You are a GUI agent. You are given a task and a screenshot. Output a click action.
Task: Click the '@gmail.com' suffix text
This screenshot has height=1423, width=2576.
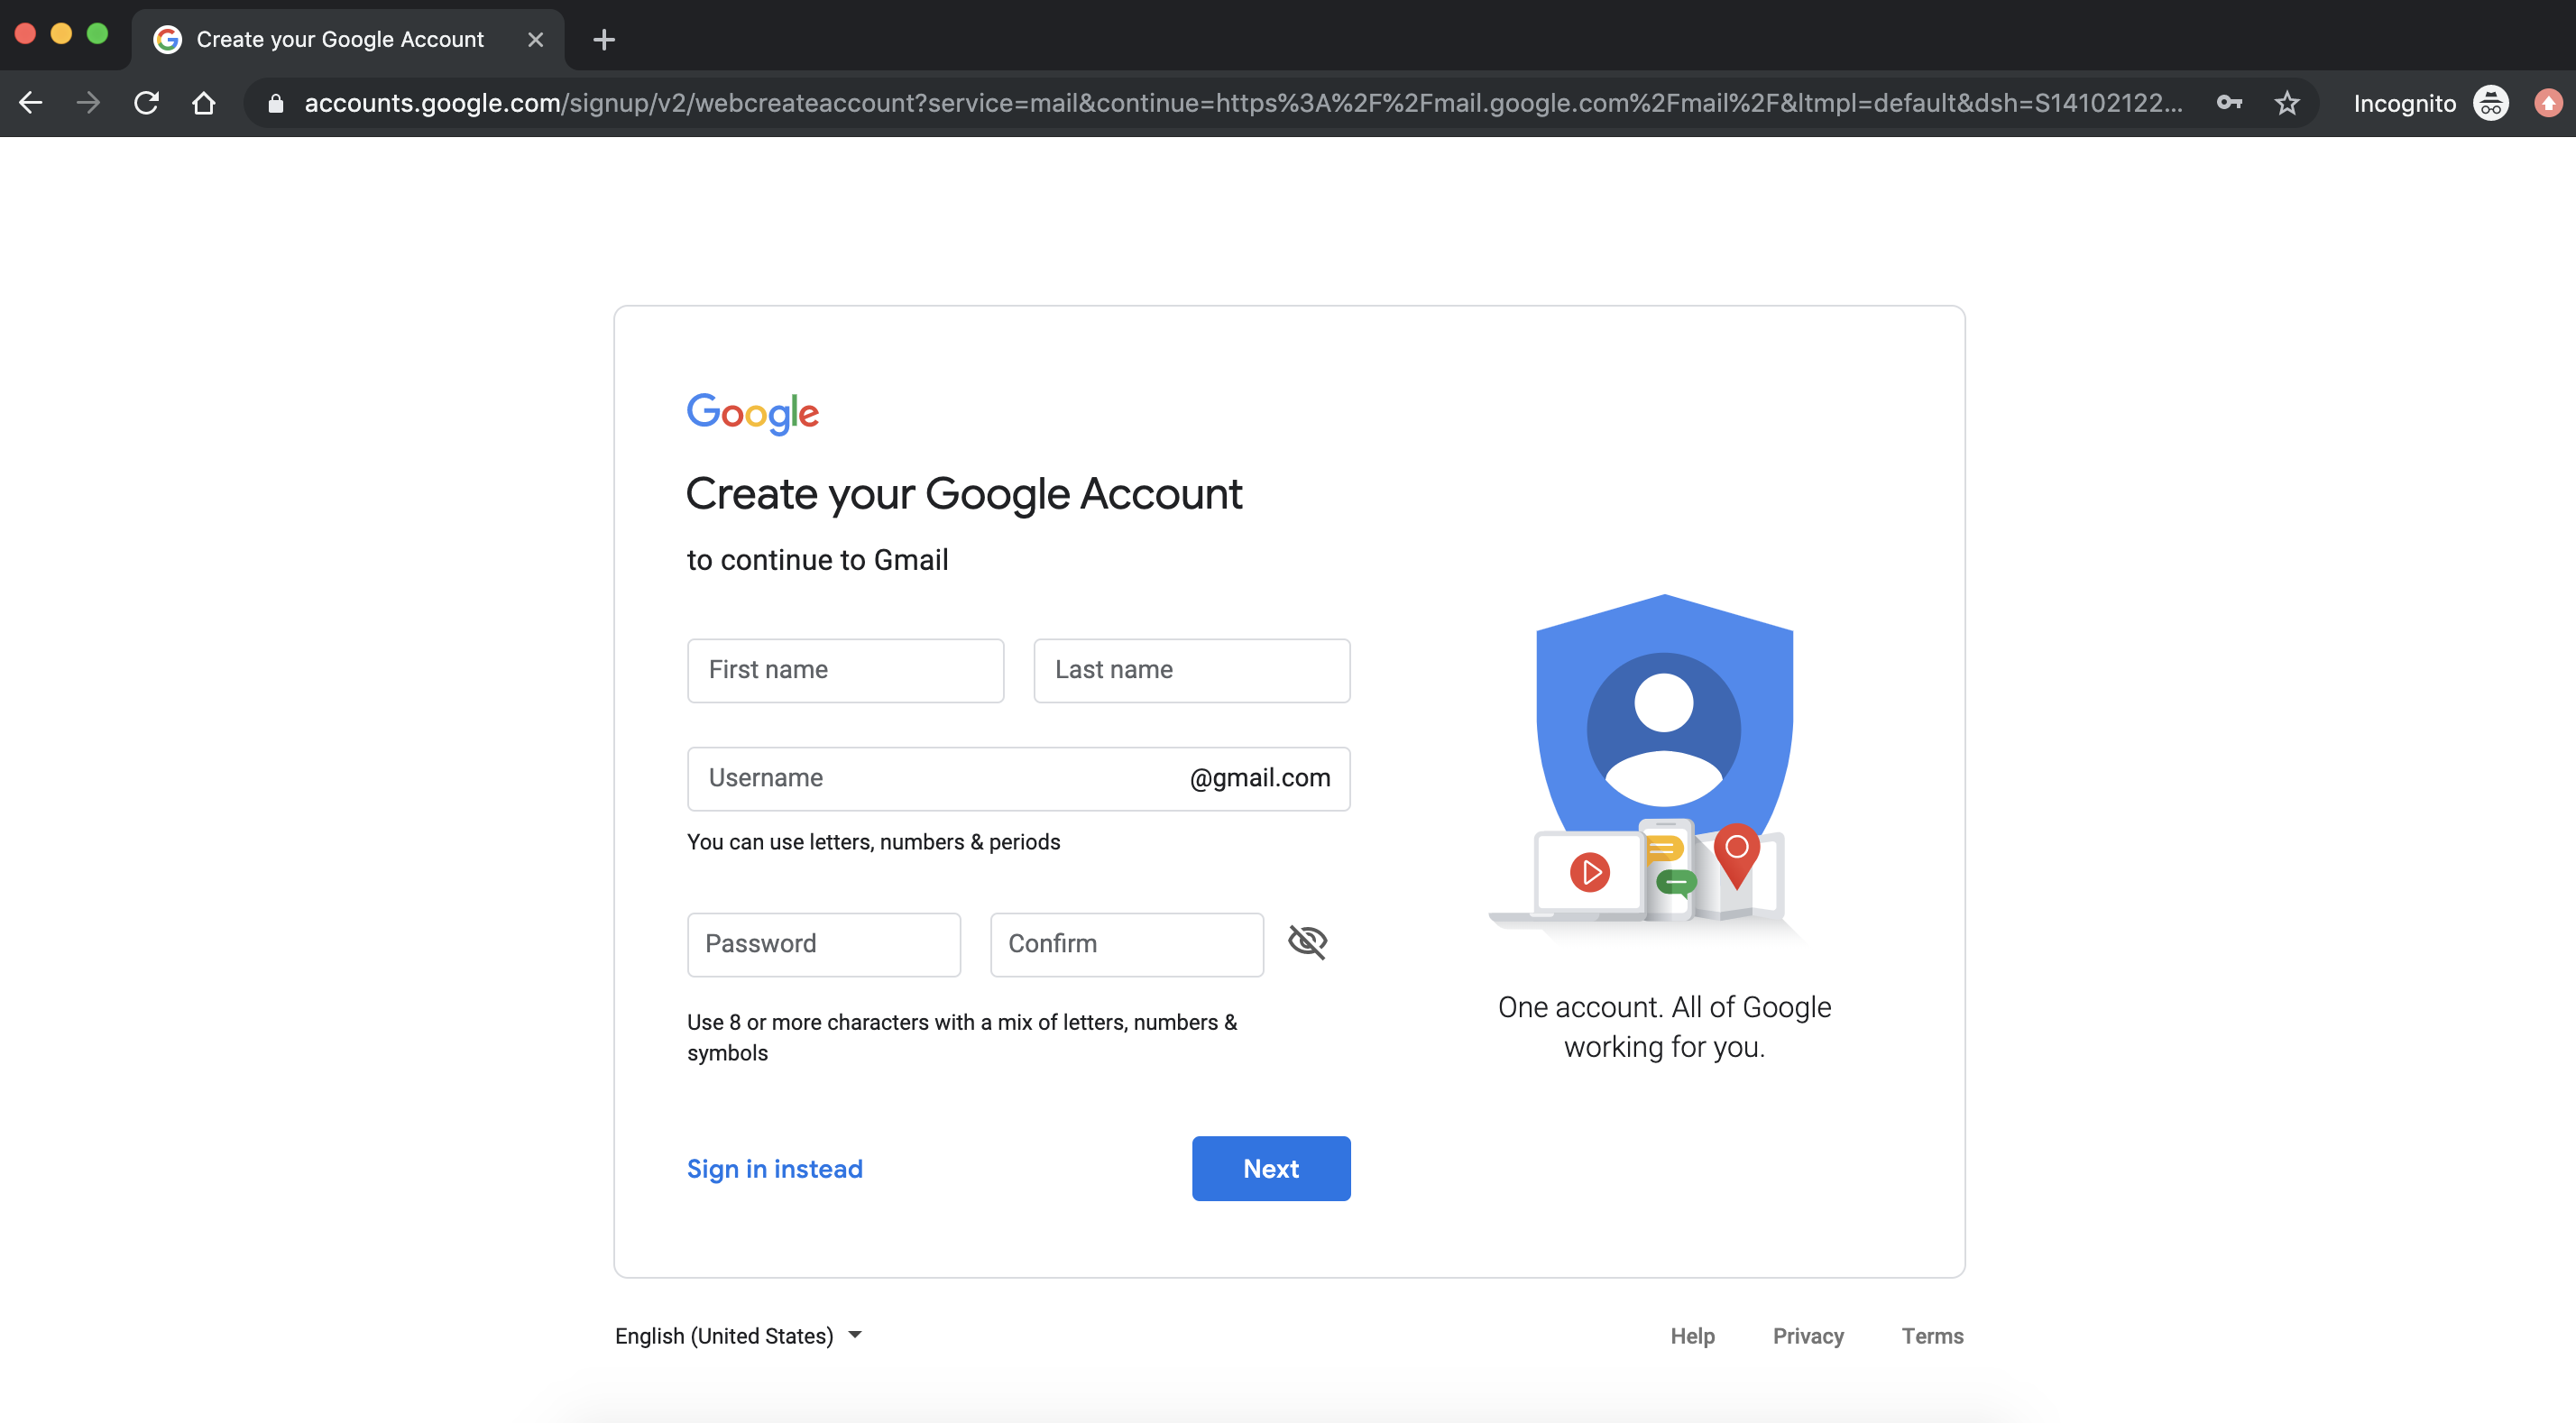point(1260,778)
